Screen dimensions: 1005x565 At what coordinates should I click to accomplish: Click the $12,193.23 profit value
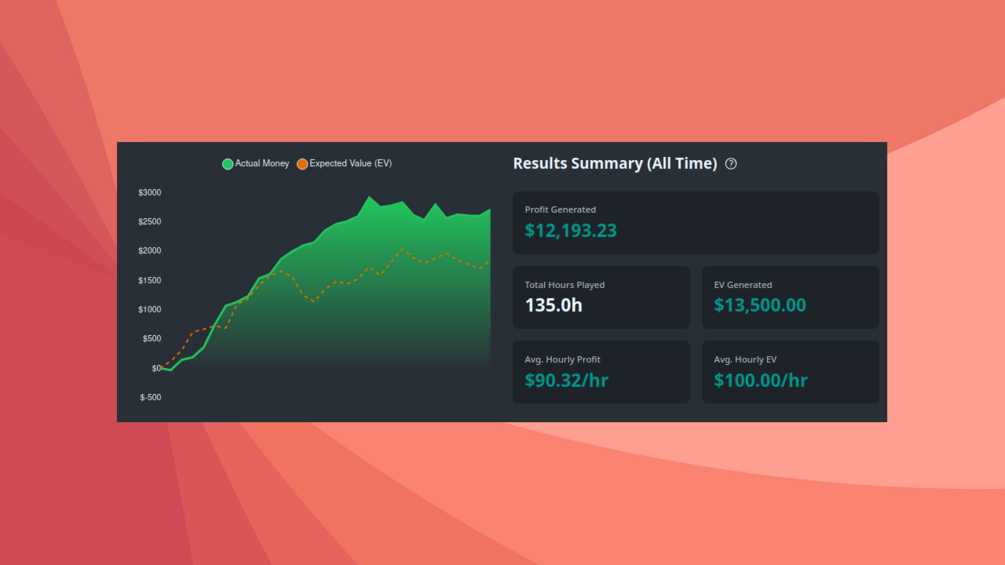570,231
